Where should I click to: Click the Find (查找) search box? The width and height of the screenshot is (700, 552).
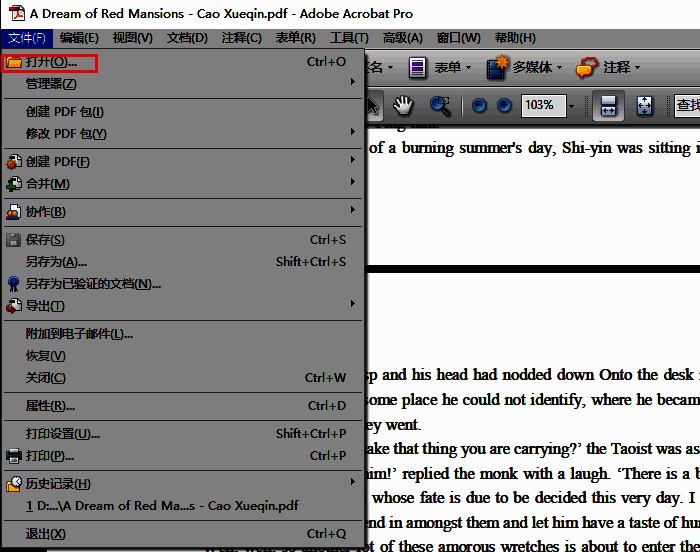click(687, 105)
